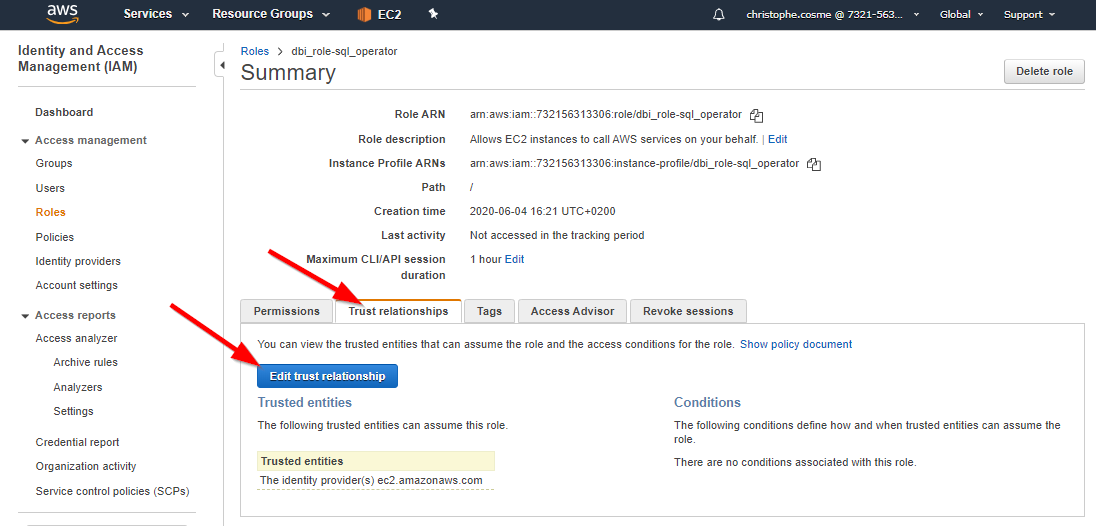This screenshot has height=526, width=1096.
Task: Click the 'Not accessed in the tracking period' text
Action: [558, 235]
